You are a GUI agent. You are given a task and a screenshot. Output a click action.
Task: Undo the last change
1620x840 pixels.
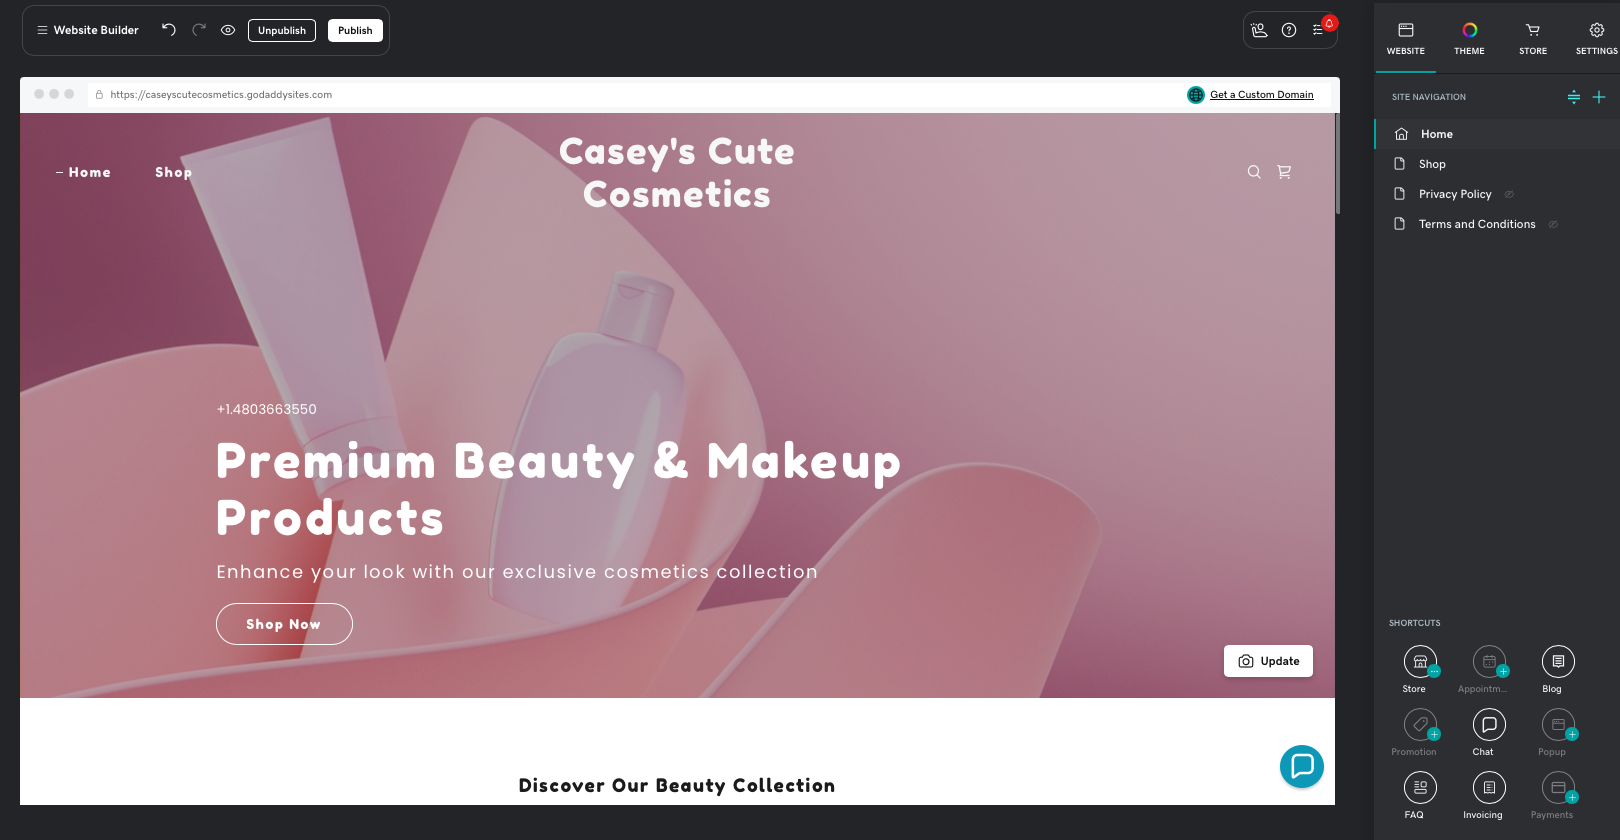[x=169, y=30]
